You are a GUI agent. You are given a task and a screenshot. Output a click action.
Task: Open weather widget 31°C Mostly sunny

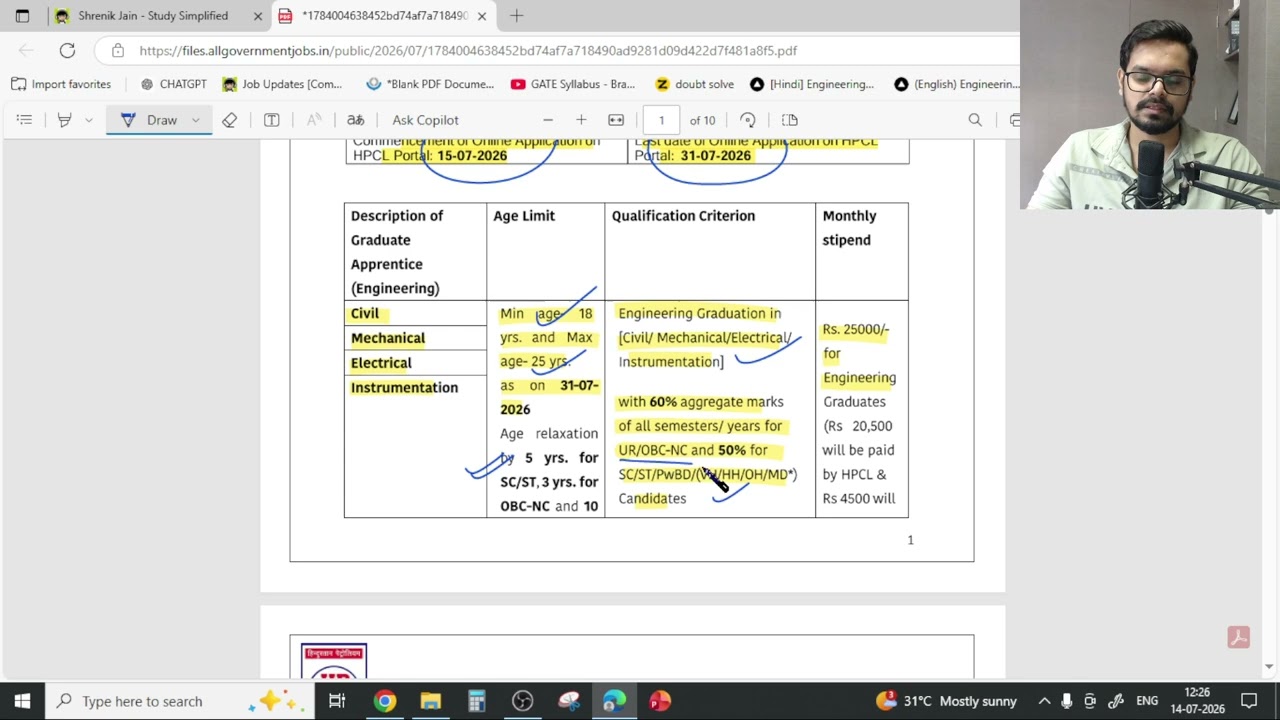pos(946,701)
